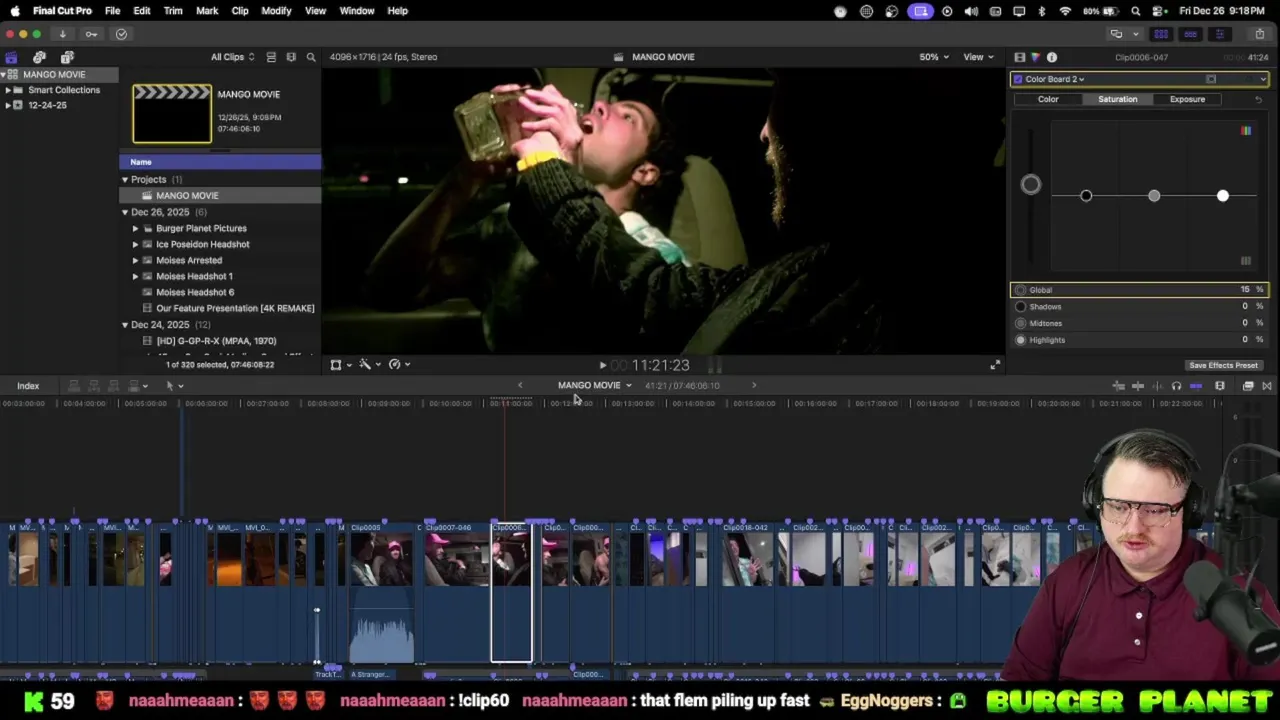The width and height of the screenshot is (1280, 720).
Task: Open the All Clips filter pop-up
Action: (232, 57)
